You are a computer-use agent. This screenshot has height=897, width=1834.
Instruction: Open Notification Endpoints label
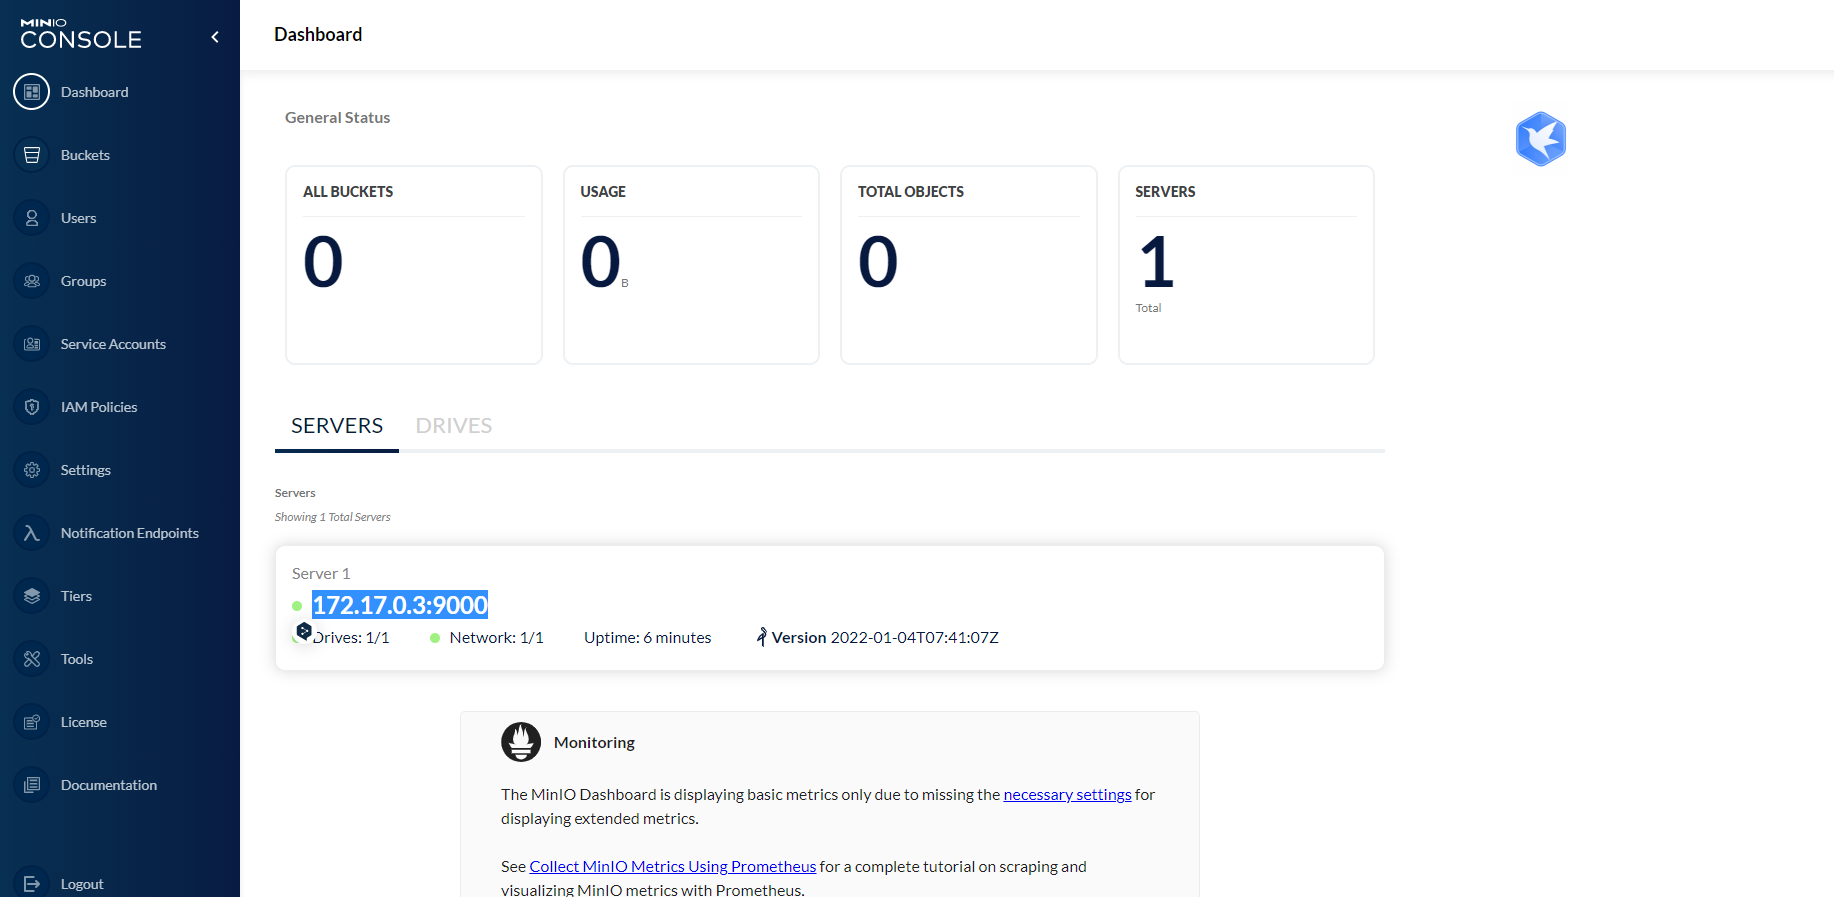(x=130, y=533)
